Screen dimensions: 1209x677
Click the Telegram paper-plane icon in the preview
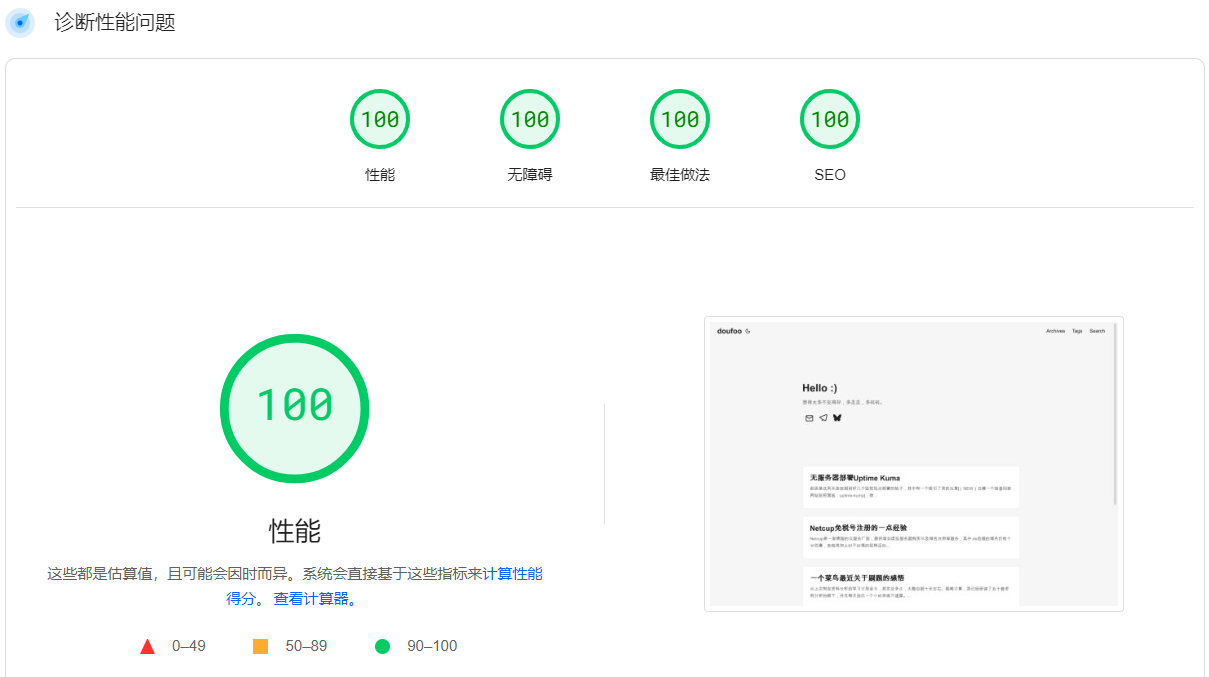(823, 418)
